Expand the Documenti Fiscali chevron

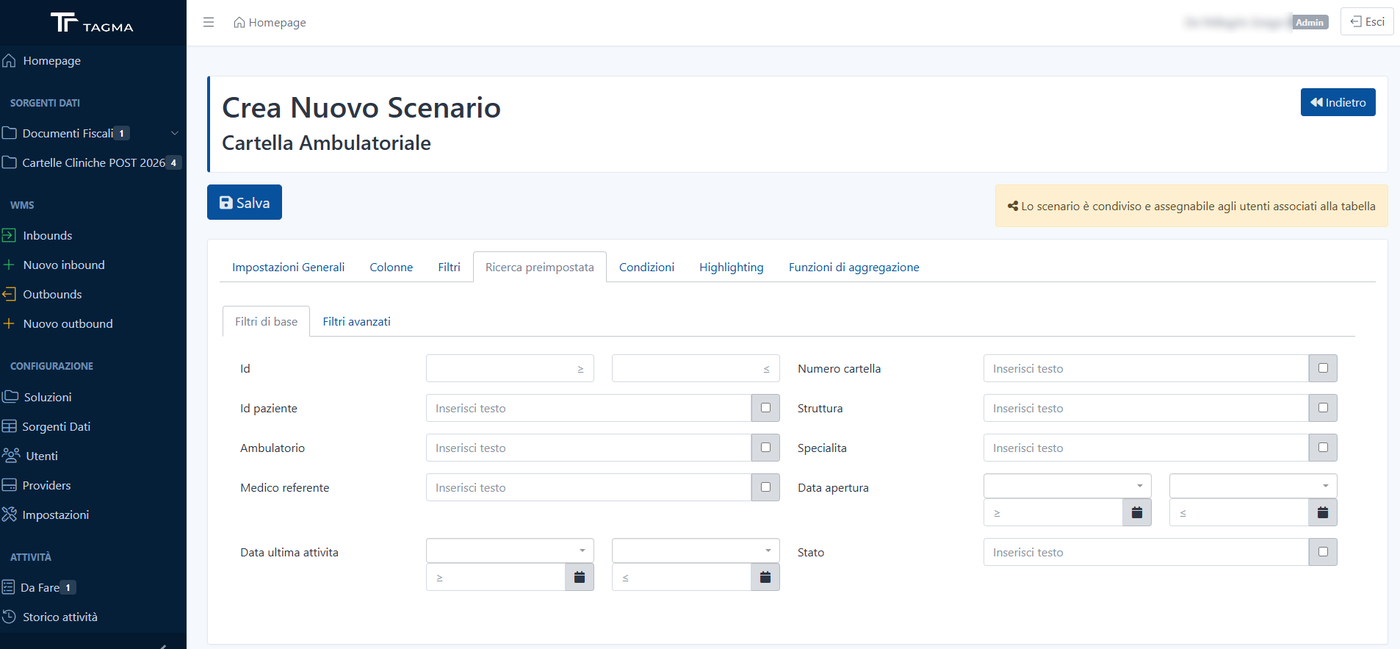pos(175,134)
